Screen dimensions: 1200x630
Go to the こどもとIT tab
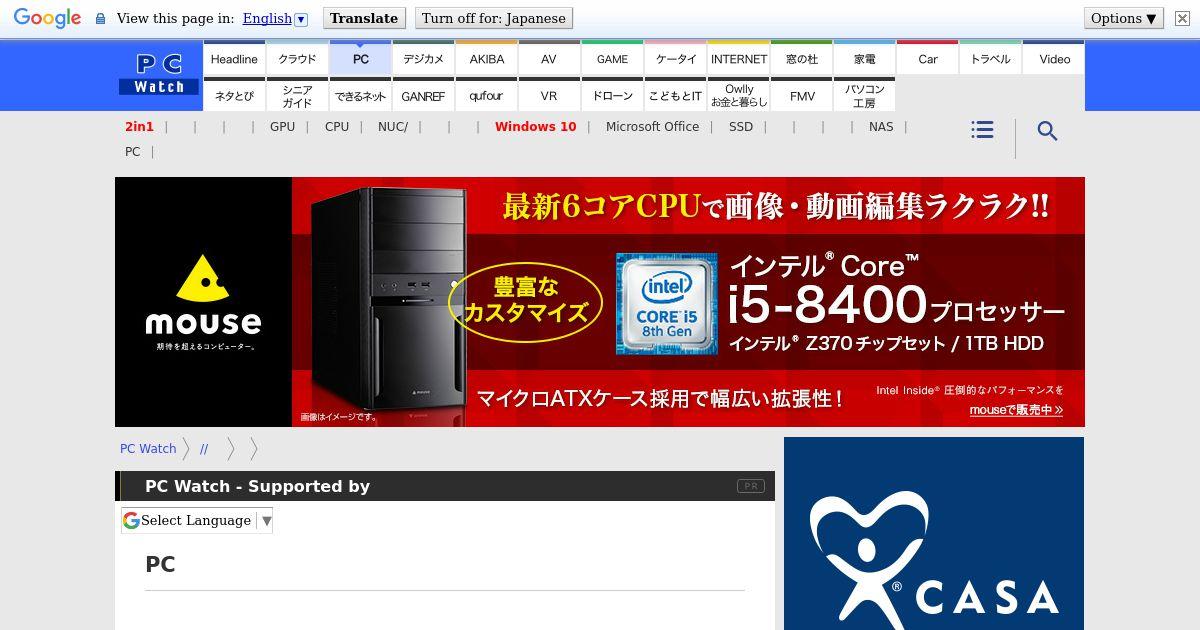tap(676, 95)
